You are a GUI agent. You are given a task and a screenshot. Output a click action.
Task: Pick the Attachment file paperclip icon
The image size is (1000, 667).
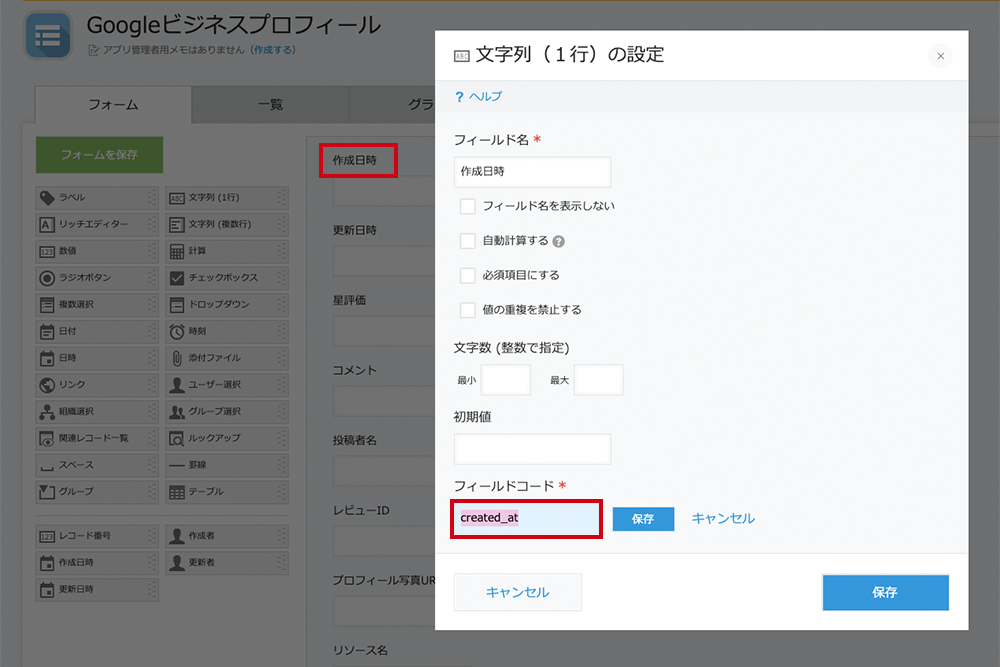pos(176,358)
